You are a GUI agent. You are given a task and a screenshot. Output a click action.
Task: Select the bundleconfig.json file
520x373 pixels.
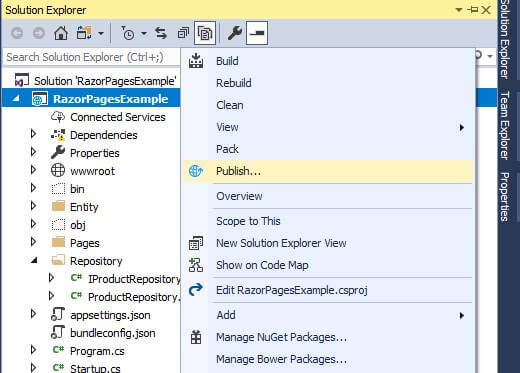pos(113,333)
